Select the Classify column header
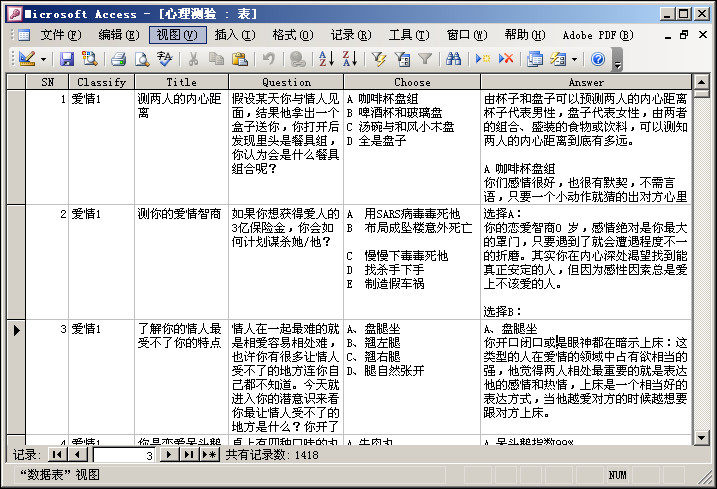Viewport: 717px width, 489px height. coord(102,82)
